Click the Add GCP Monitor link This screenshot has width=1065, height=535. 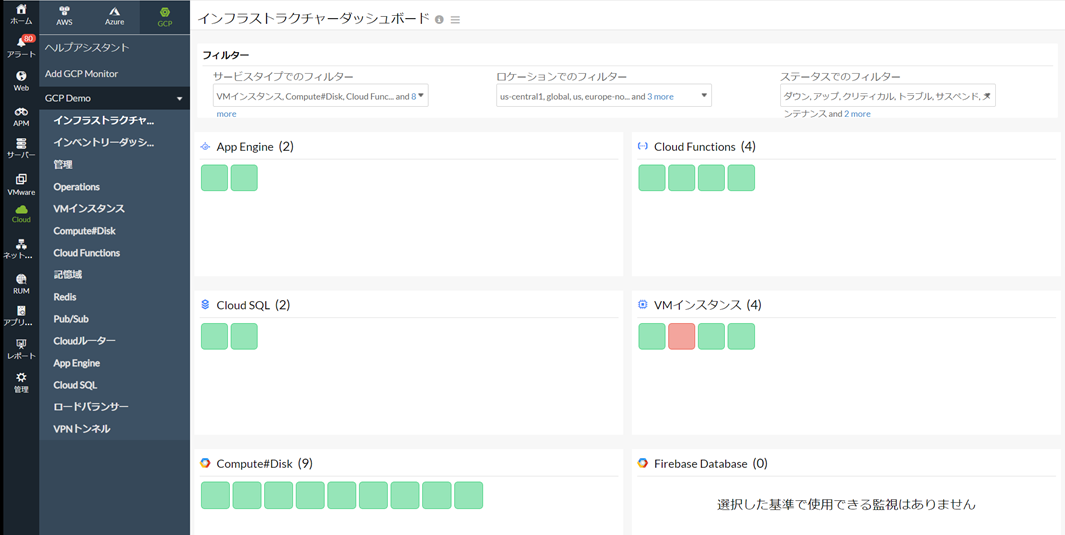pos(81,74)
